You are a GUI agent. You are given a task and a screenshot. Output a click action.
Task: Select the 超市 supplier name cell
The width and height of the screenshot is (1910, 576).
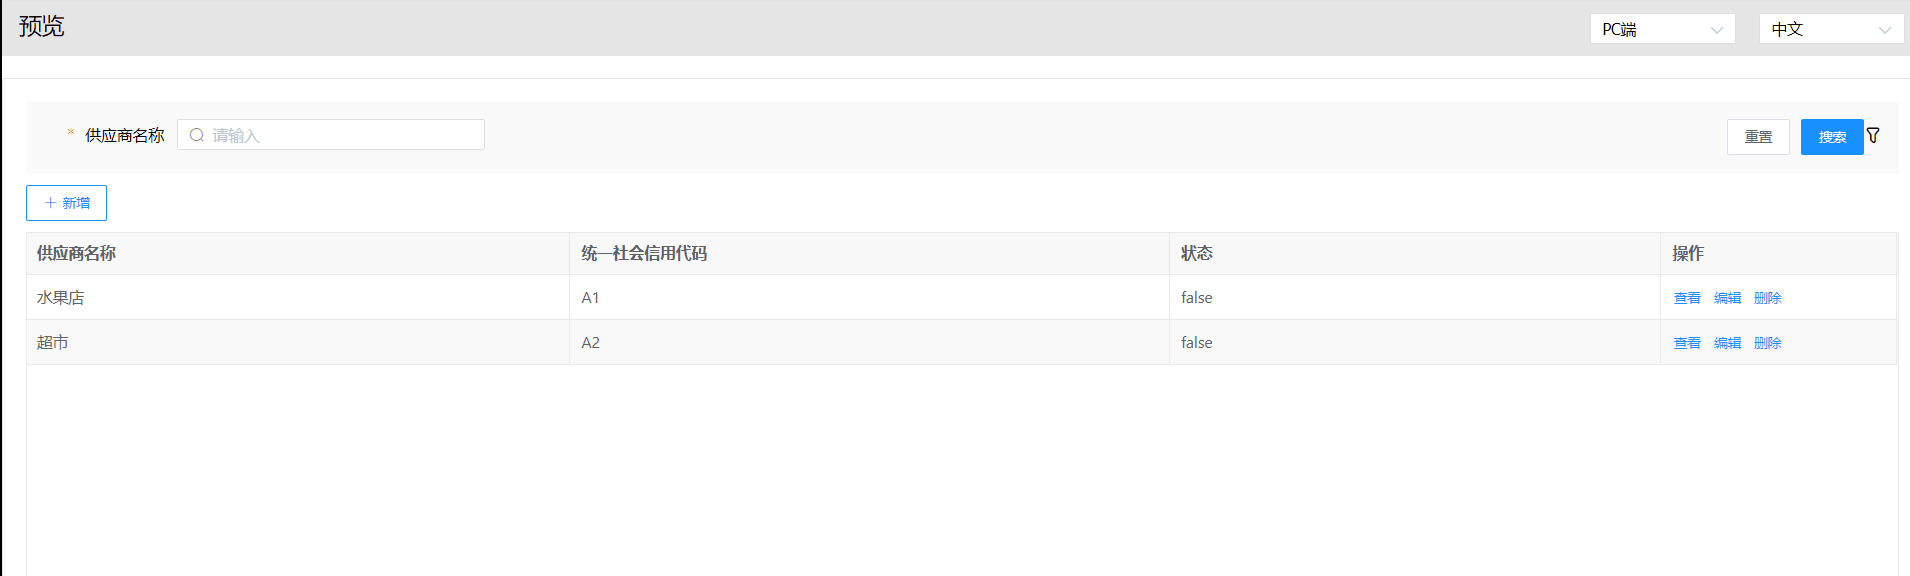53,343
